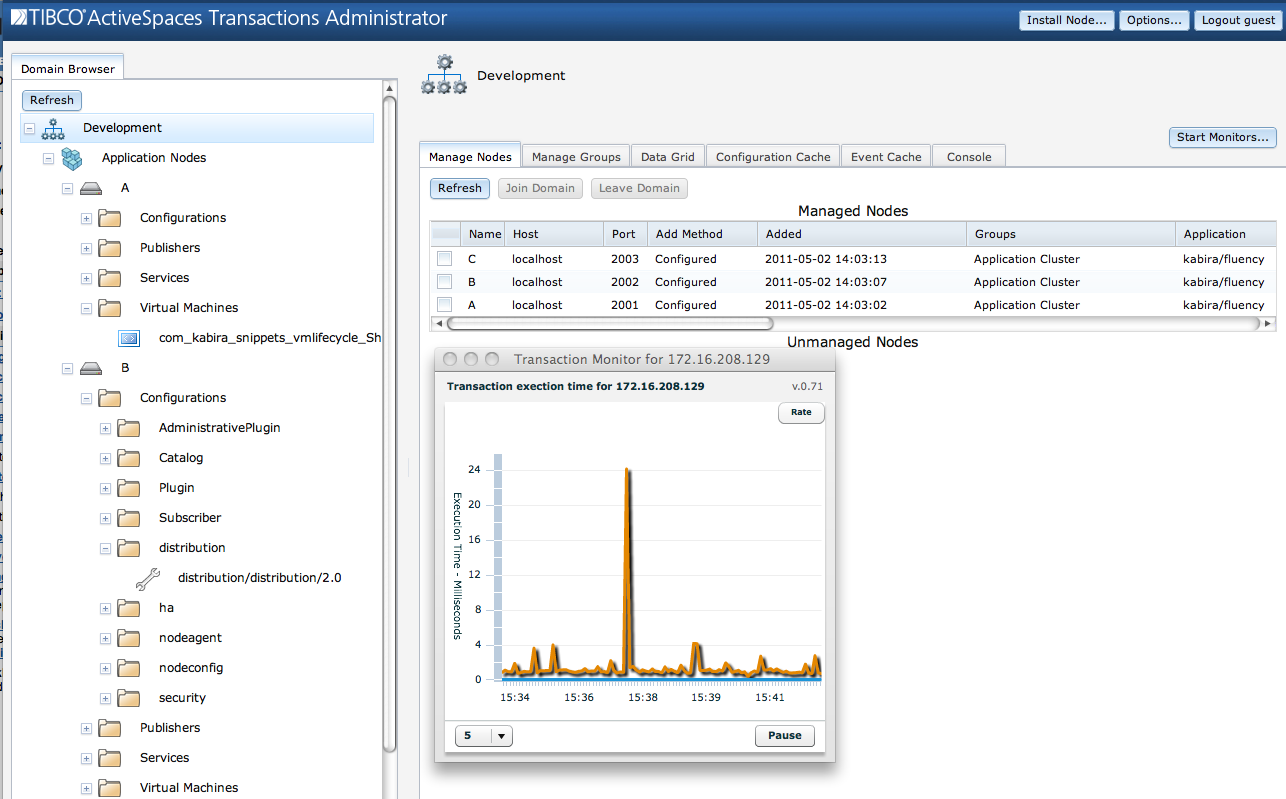Open the Catalog folder icon under node B

(x=127, y=458)
